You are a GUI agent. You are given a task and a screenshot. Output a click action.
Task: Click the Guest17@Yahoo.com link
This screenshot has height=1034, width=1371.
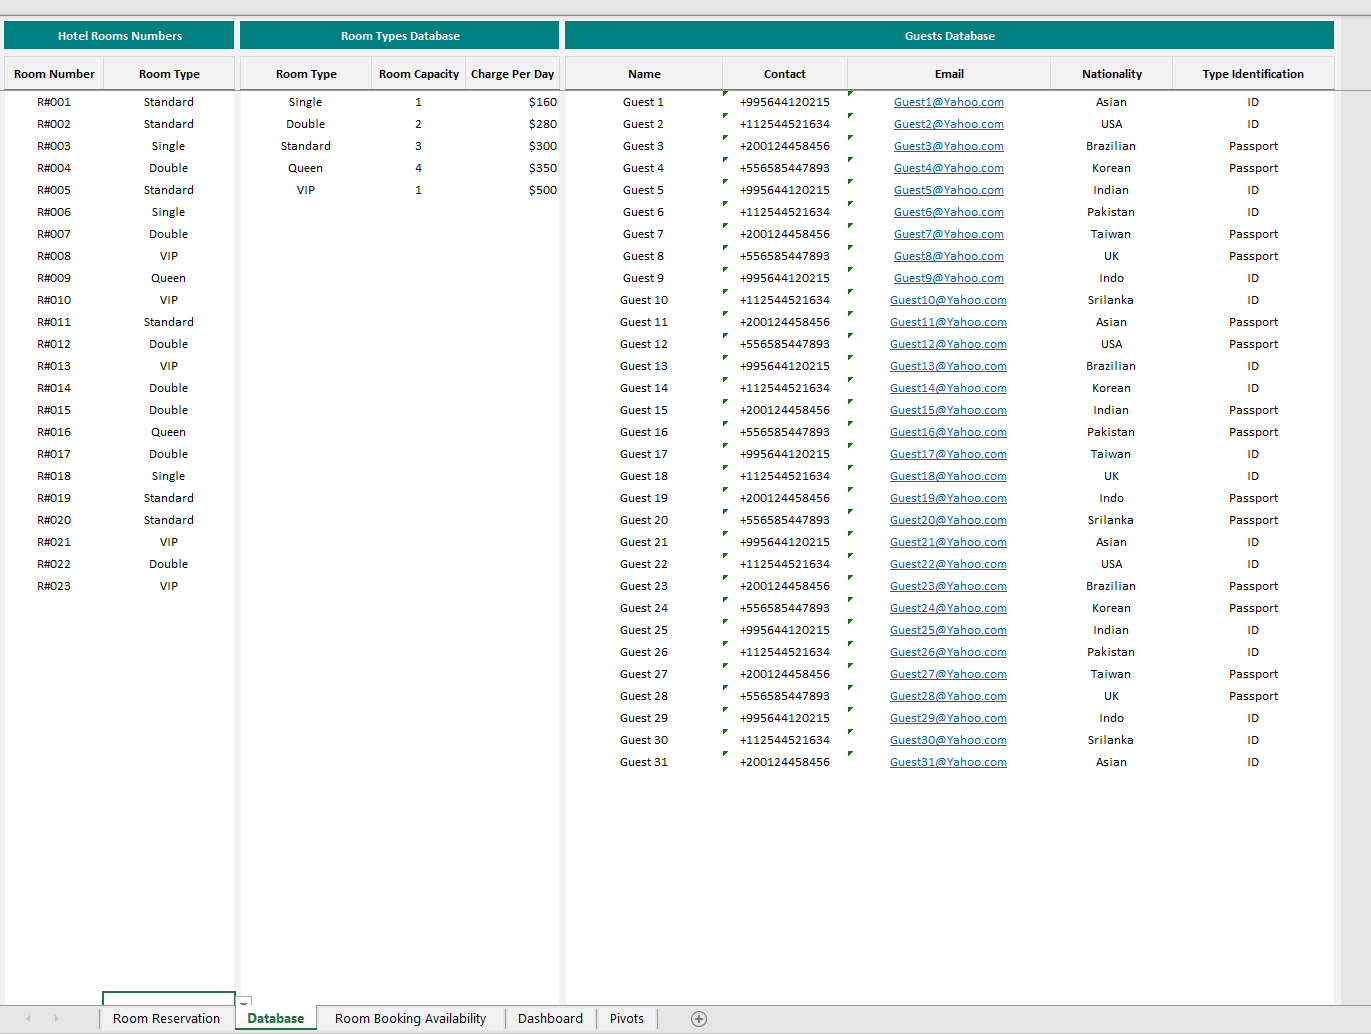pos(949,454)
